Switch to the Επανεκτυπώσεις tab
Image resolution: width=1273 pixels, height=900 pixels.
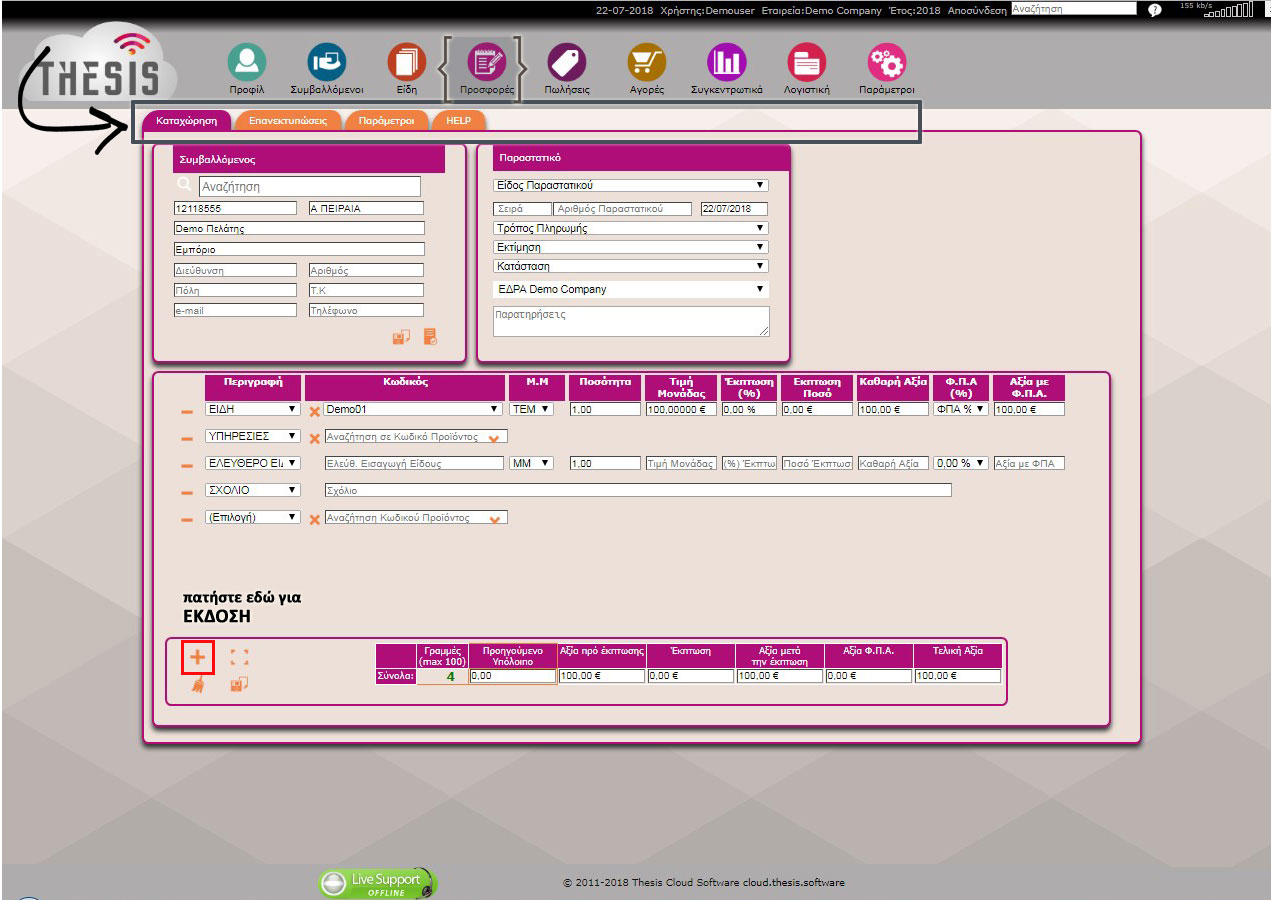coord(288,120)
